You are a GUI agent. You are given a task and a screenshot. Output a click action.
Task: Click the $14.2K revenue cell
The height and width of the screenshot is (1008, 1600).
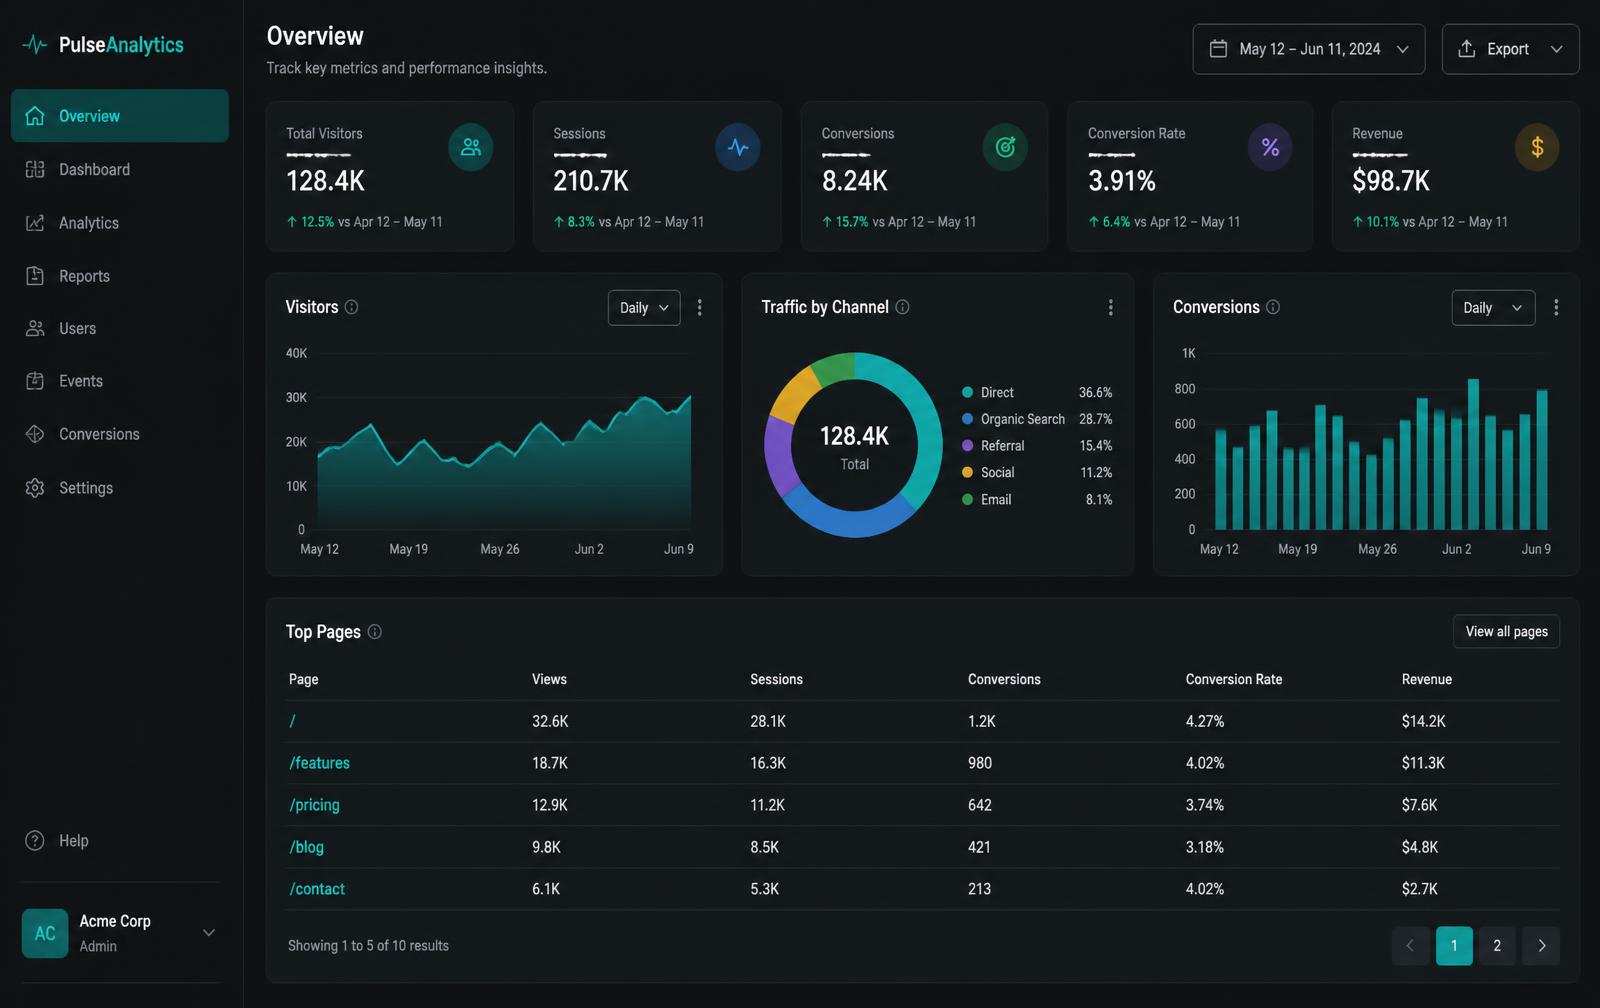click(1424, 721)
